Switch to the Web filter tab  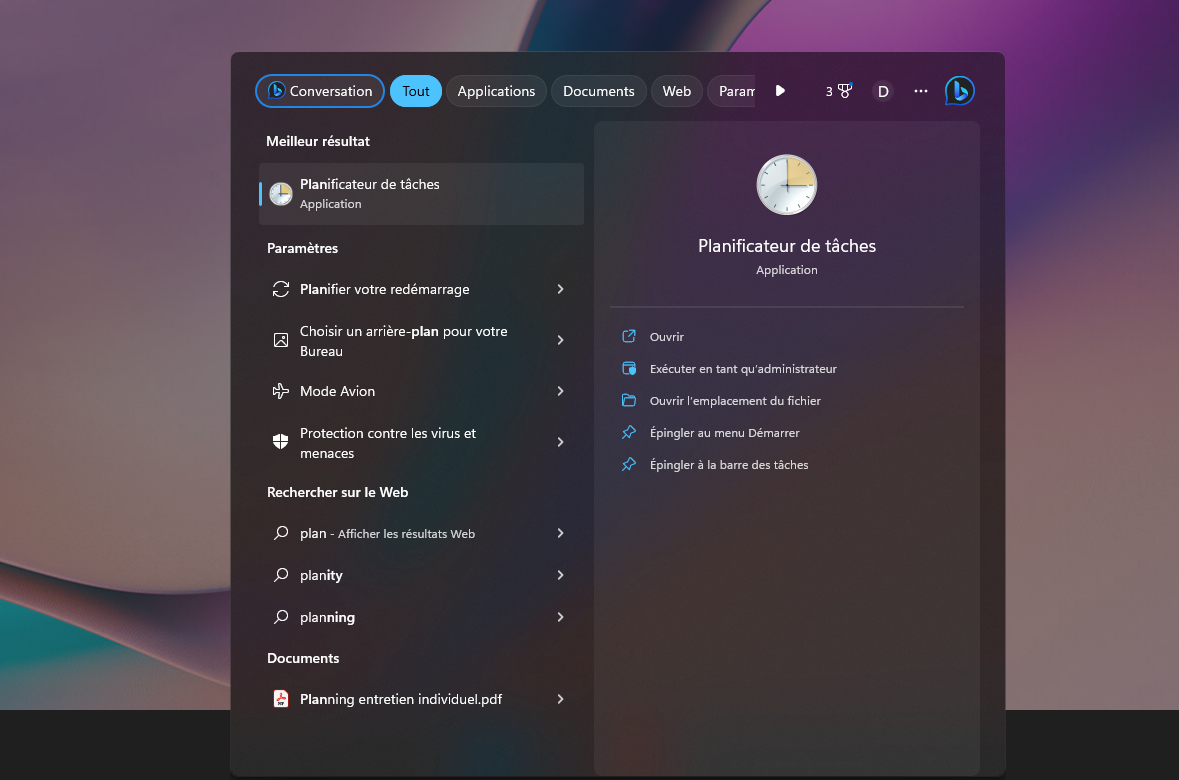point(677,91)
